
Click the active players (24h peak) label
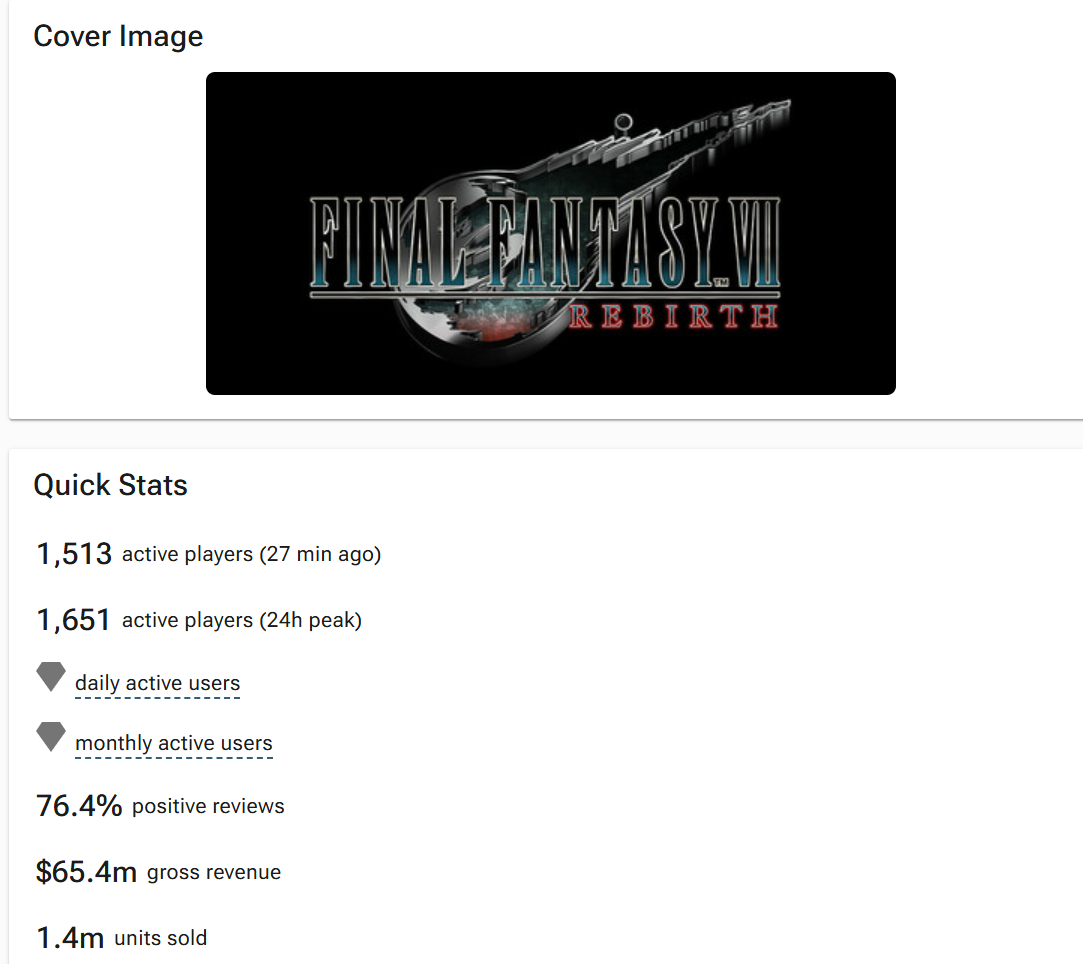(x=242, y=621)
